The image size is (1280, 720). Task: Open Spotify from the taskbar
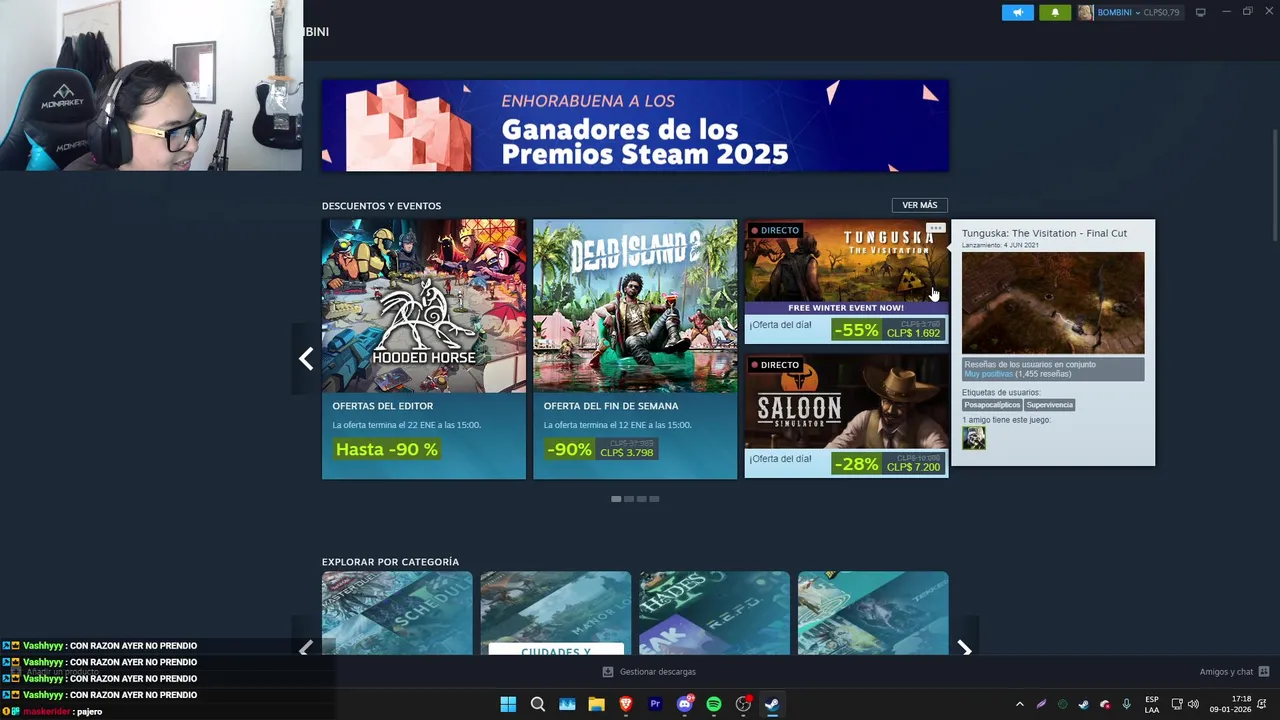tap(714, 704)
